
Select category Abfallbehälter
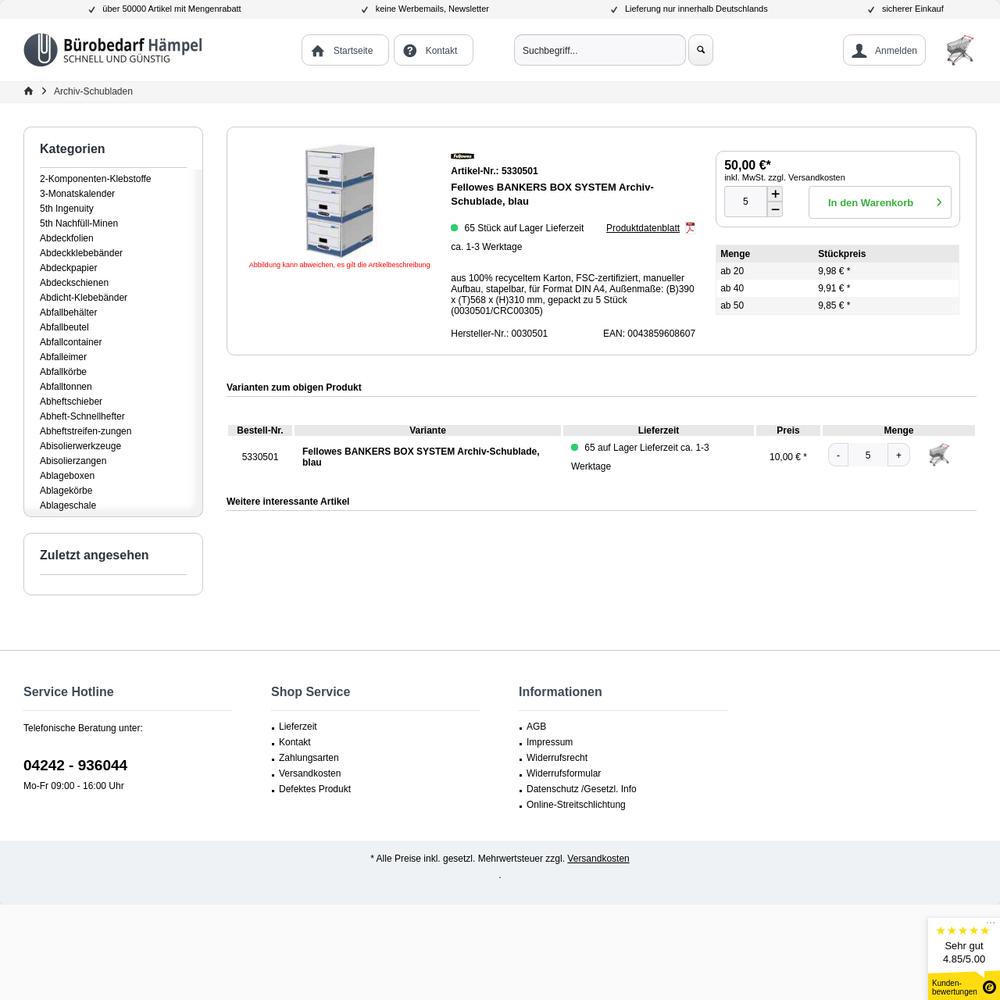tap(68, 312)
